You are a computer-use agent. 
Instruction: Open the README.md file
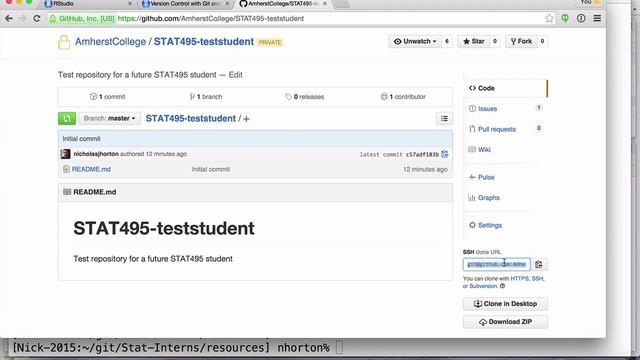point(91,169)
